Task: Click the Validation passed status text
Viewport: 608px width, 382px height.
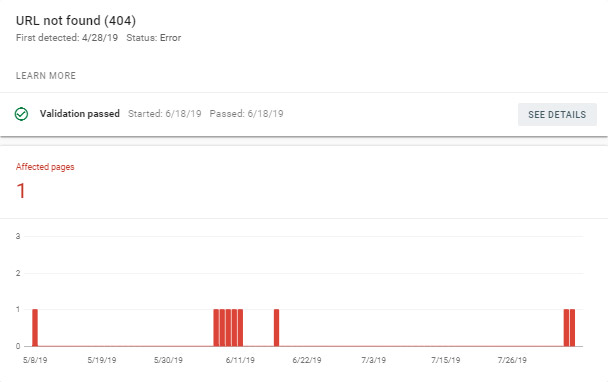Action: click(79, 114)
